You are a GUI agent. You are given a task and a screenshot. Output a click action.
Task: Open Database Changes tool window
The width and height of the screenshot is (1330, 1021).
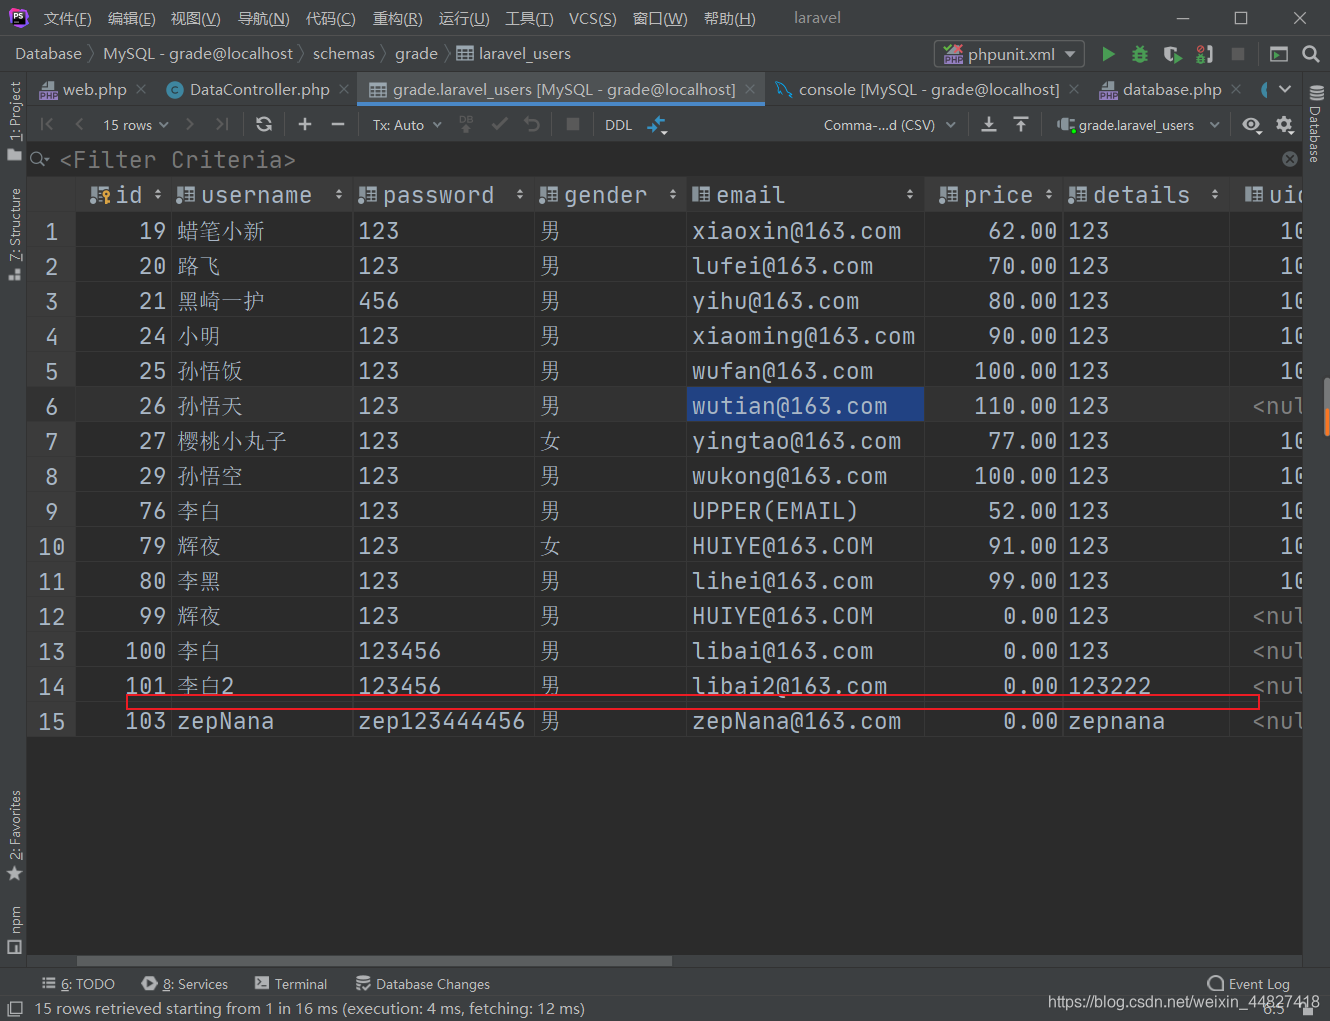(x=422, y=984)
